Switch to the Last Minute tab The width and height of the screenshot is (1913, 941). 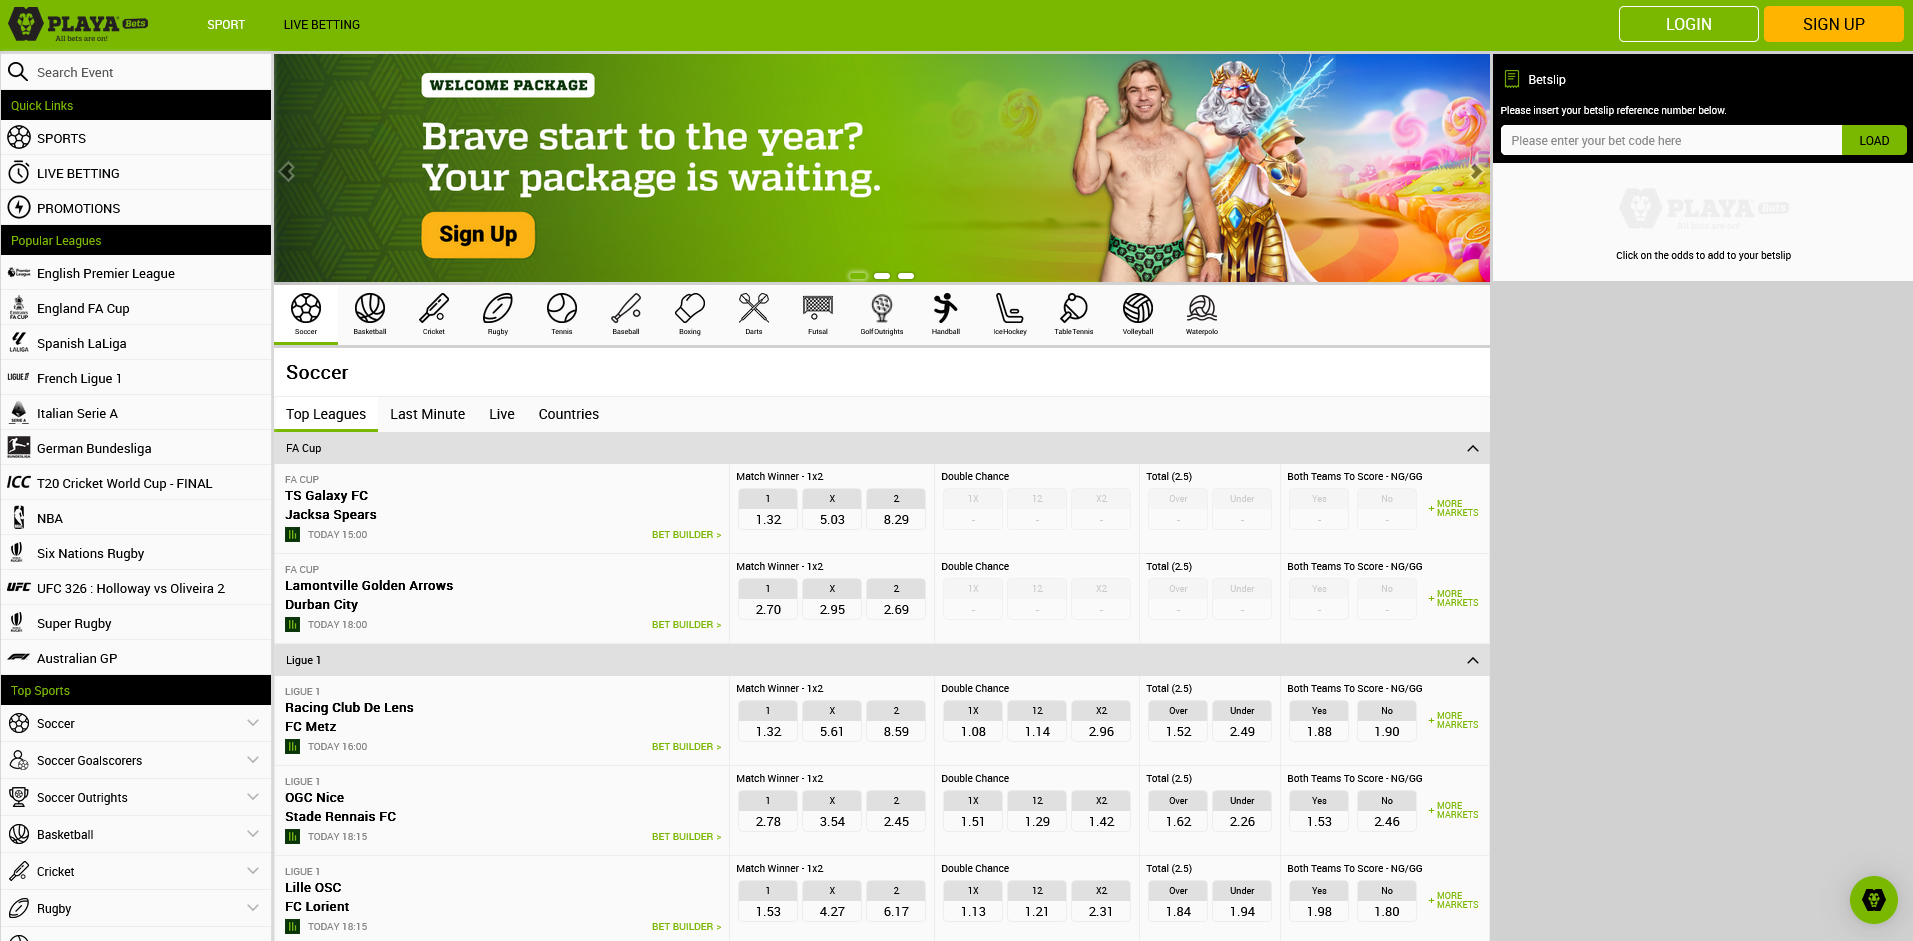(x=427, y=414)
